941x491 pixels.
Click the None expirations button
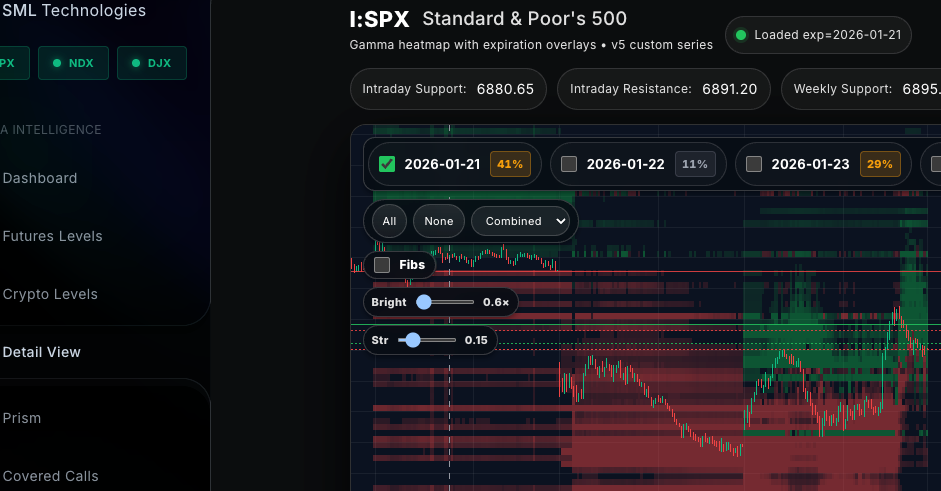439,221
